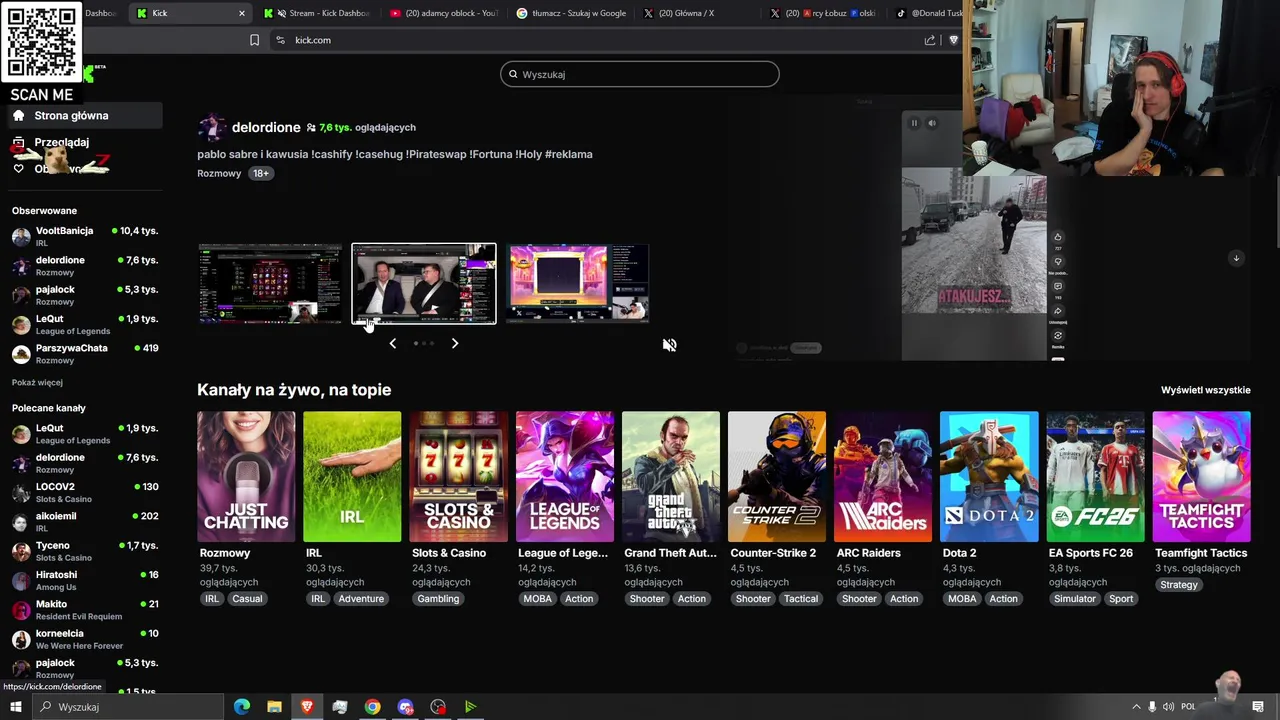Image resolution: width=1280 pixels, height=720 pixels.
Task: Switch to the Główna / X tab
Action: (698, 13)
